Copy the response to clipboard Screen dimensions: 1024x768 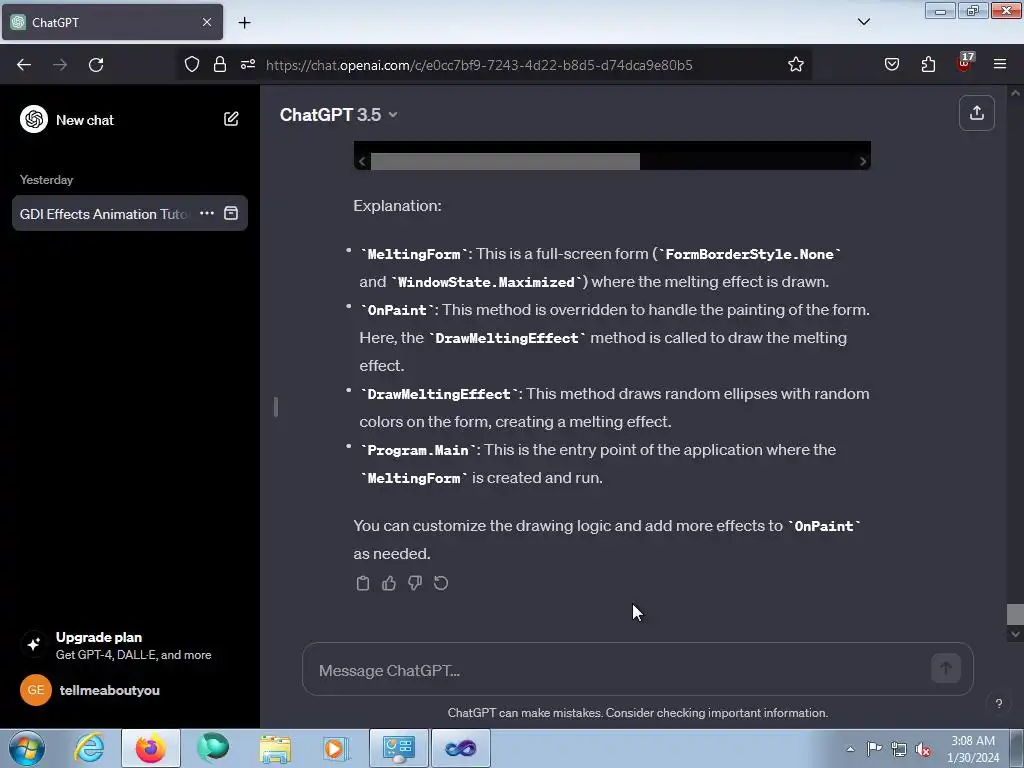(362, 583)
